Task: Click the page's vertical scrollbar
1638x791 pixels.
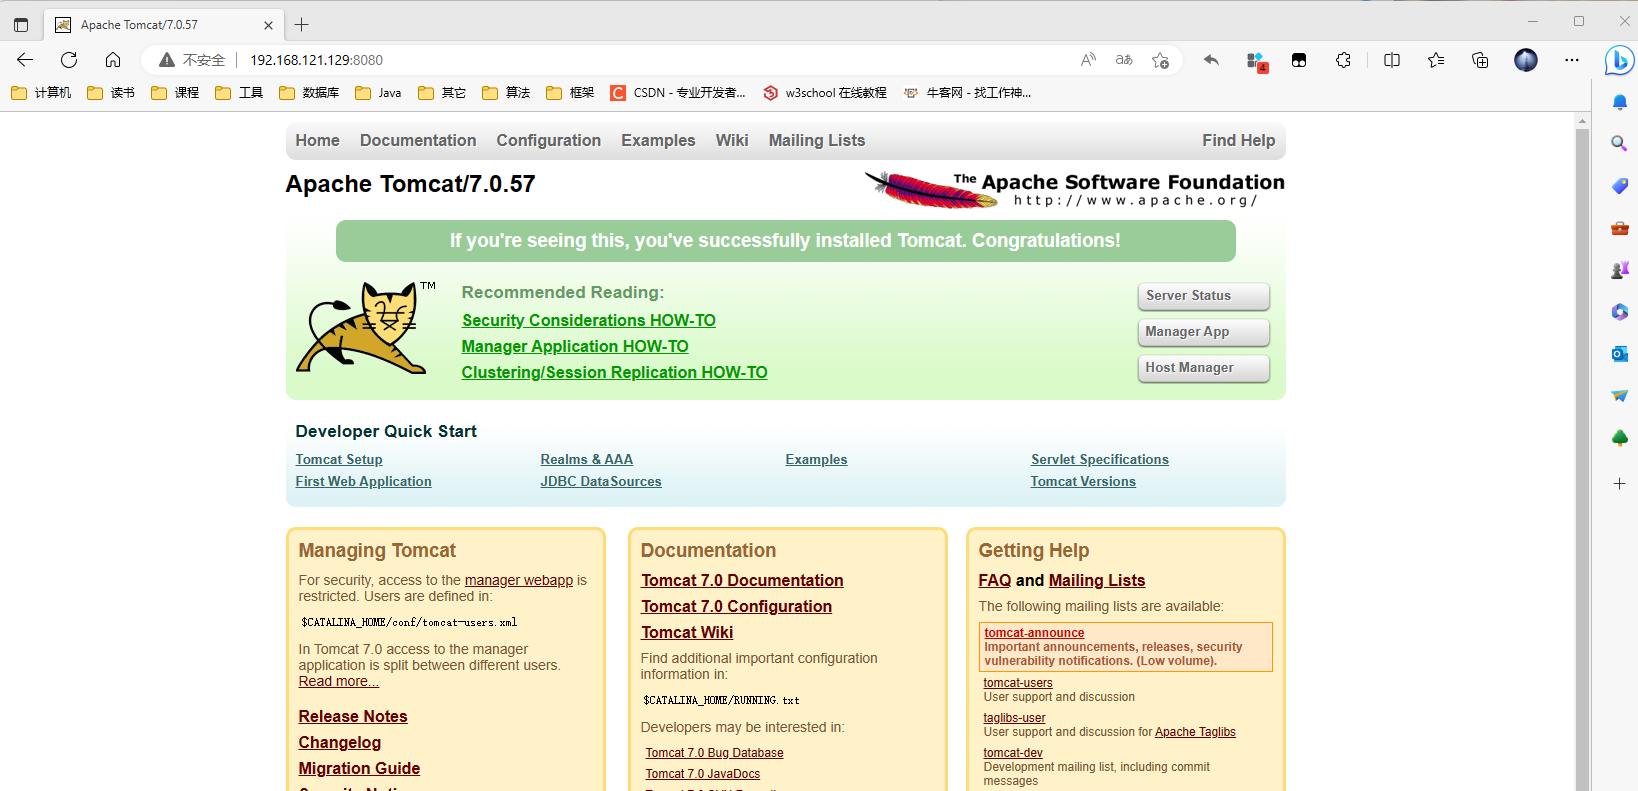Action: [1582, 450]
